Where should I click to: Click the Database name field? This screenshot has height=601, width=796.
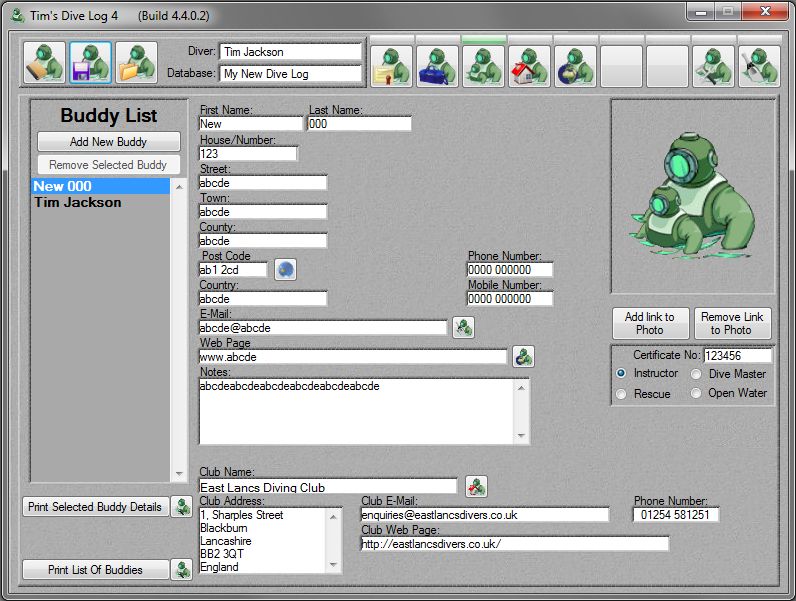coord(291,74)
